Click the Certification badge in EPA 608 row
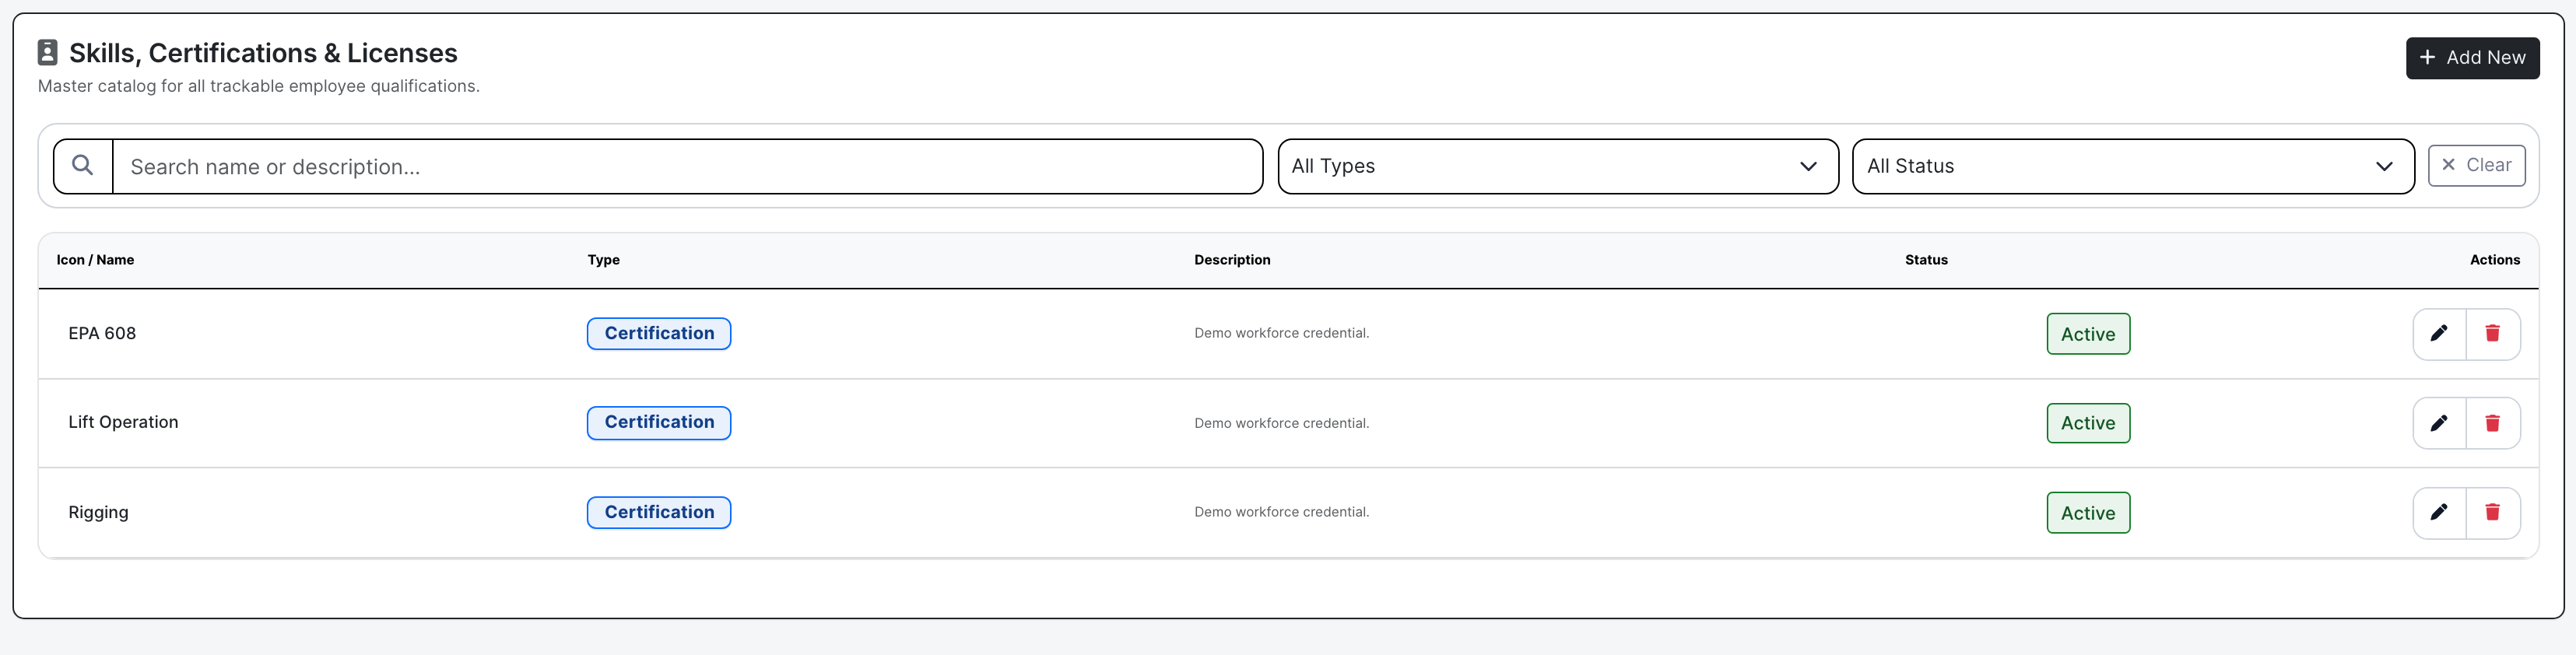The width and height of the screenshot is (2576, 655). pyautogui.click(x=659, y=334)
